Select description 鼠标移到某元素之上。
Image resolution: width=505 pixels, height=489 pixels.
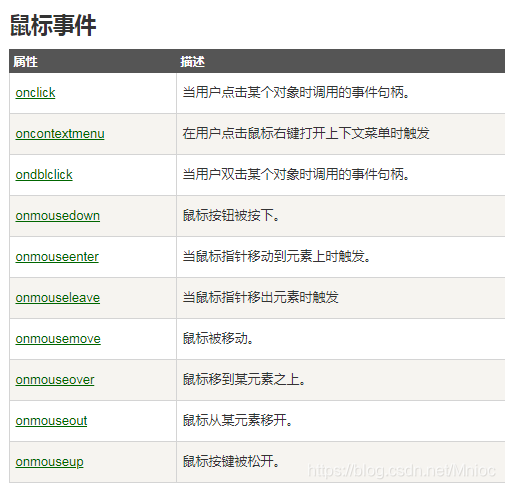[x=244, y=379]
